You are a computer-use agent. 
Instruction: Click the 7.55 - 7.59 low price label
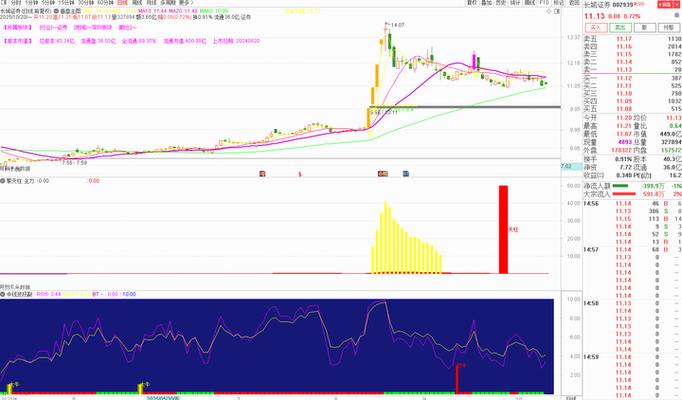pyautogui.click(x=74, y=163)
